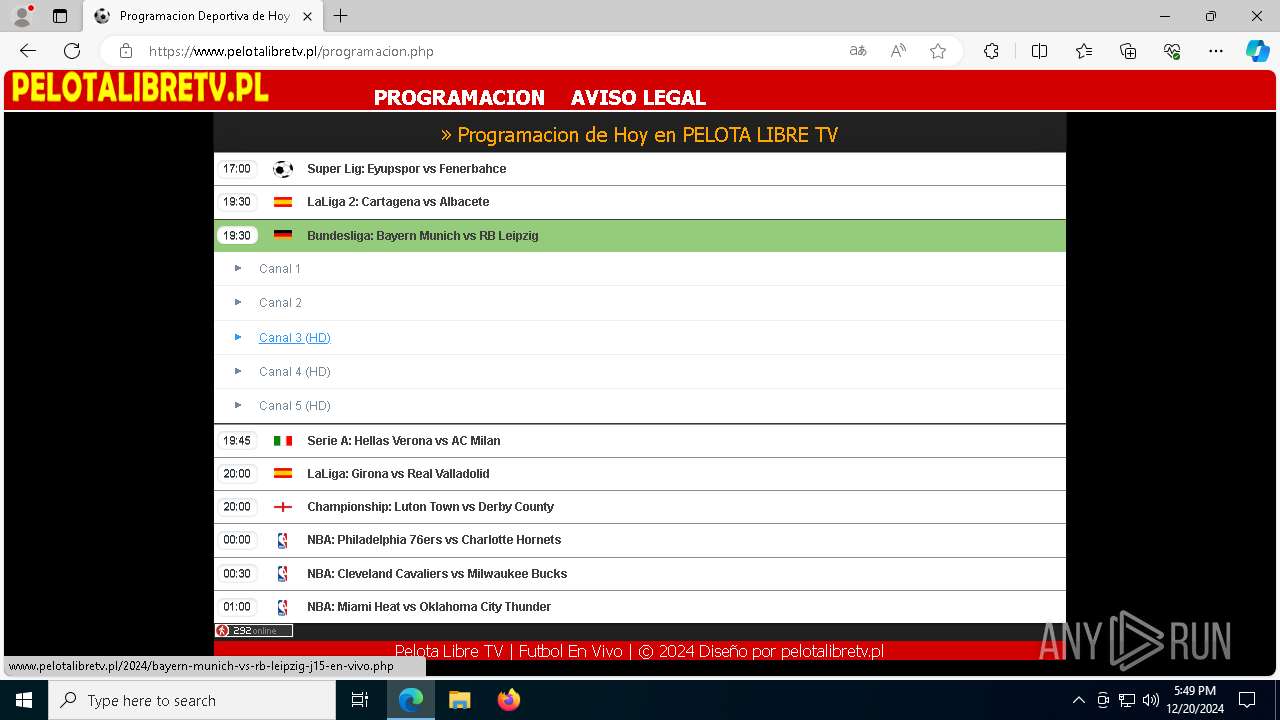Image resolution: width=1280 pixels, height=720 pixels.
Task: Expand NBA: Cleveland Cavaliers vs Milwaukee Bucks
Action: (640, 574)
